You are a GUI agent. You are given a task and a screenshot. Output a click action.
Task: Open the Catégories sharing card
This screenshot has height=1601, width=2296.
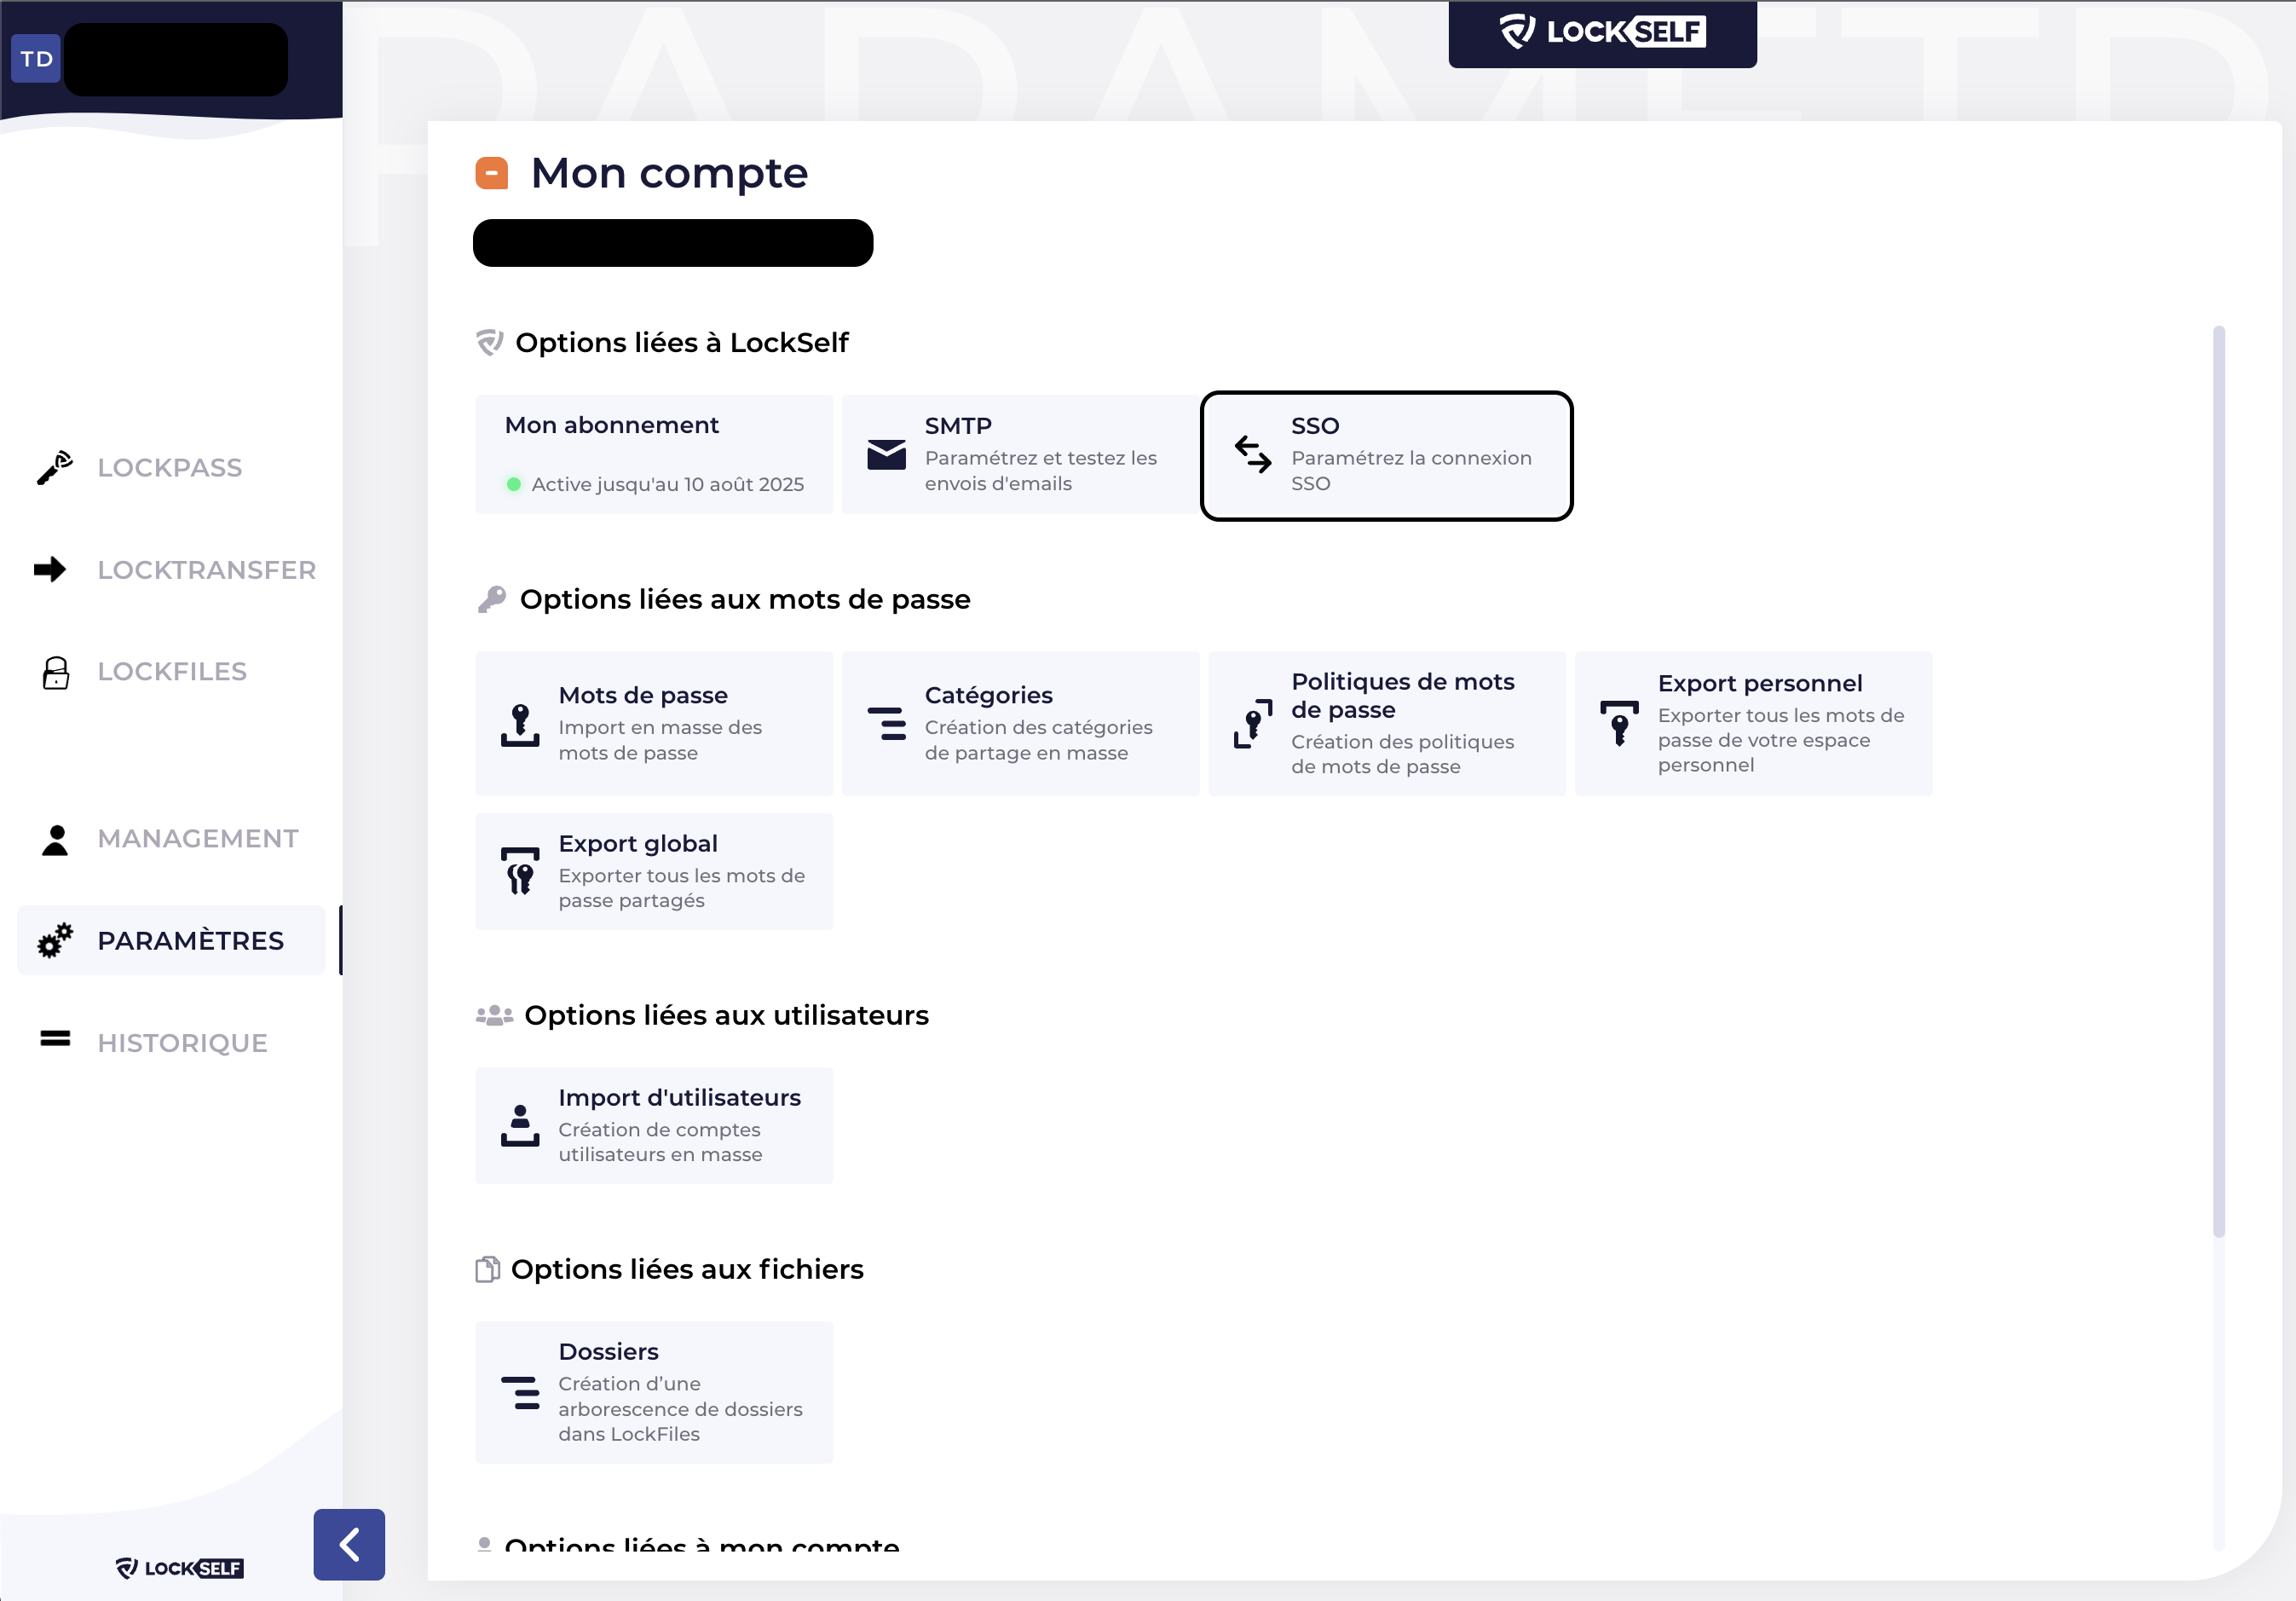(x=1020, y=723)
